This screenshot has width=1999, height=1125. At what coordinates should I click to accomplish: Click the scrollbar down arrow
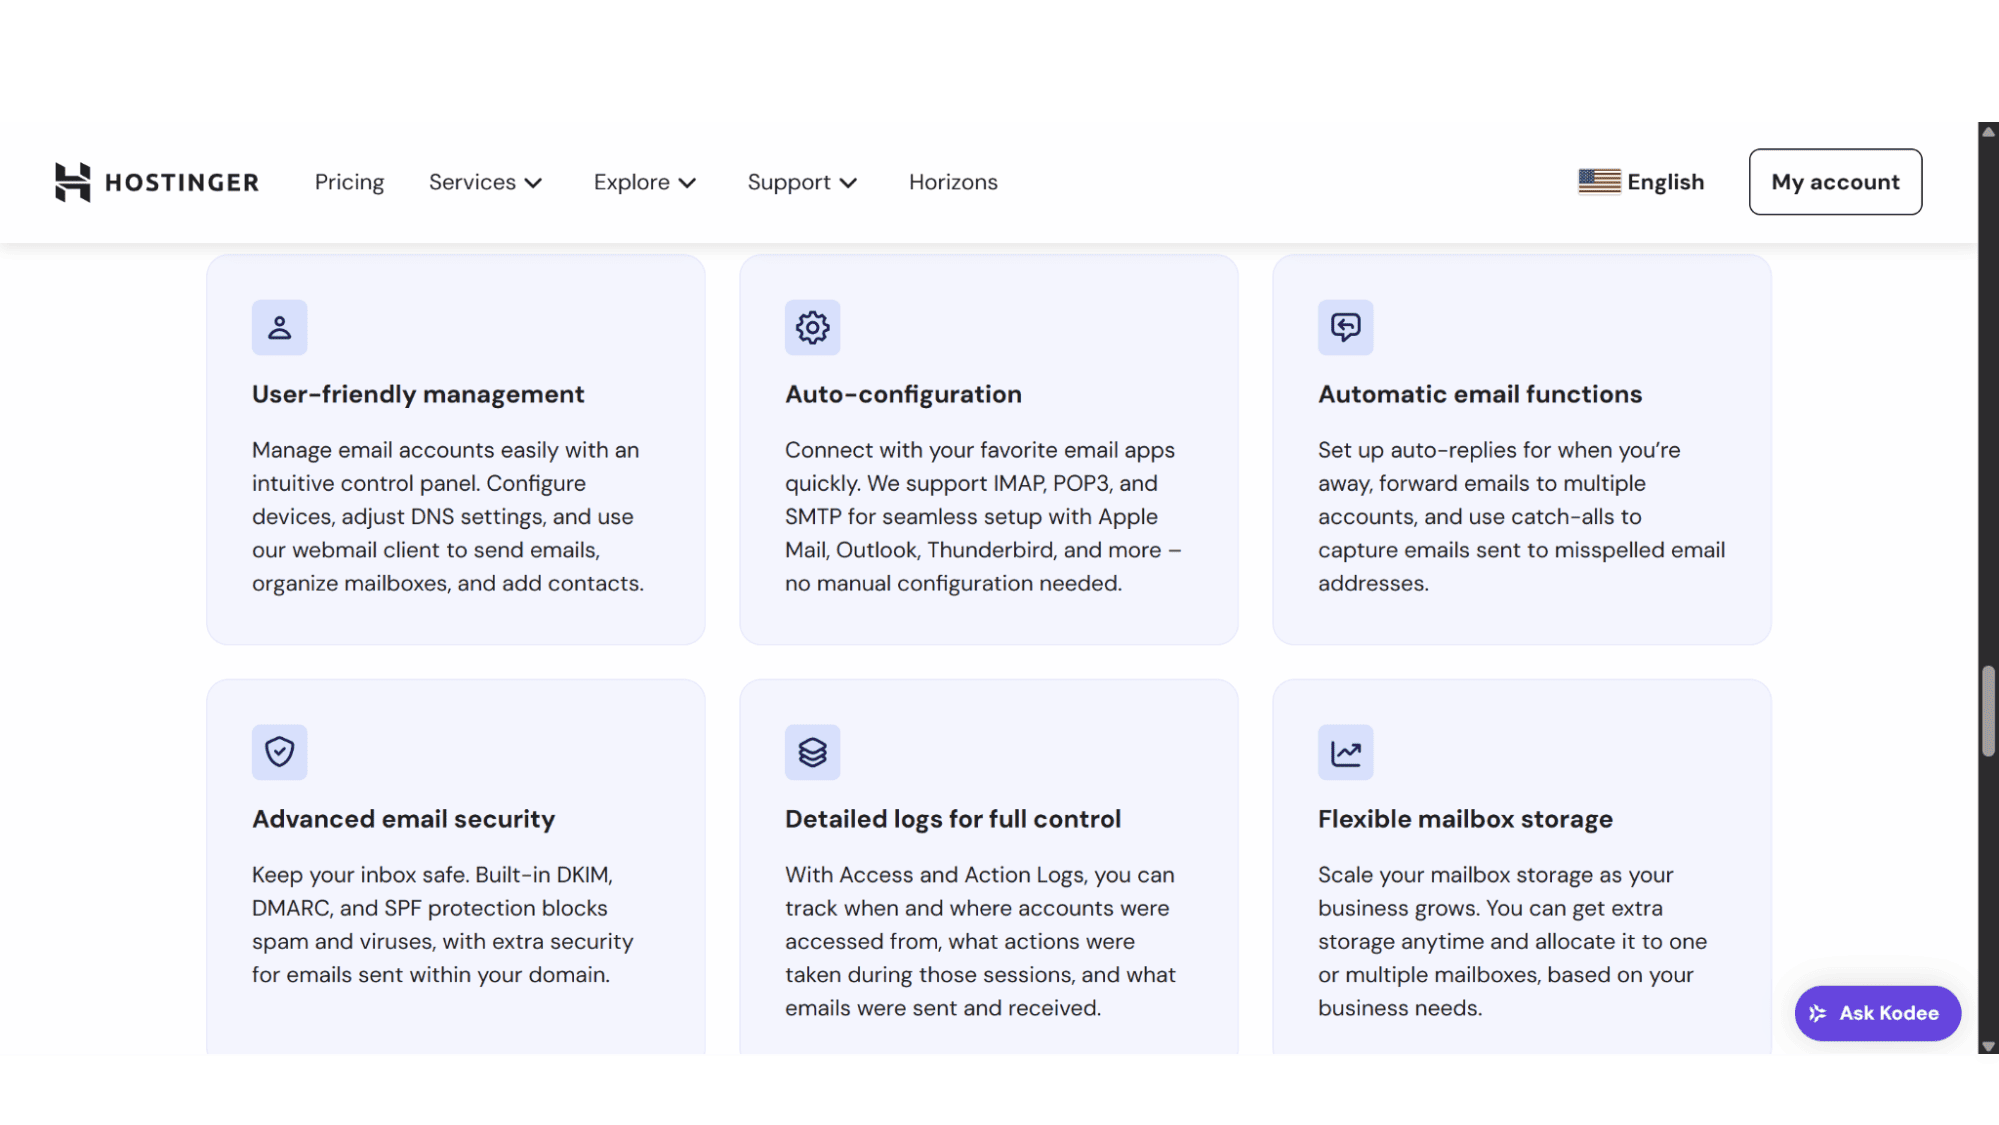point(1988,1046)
